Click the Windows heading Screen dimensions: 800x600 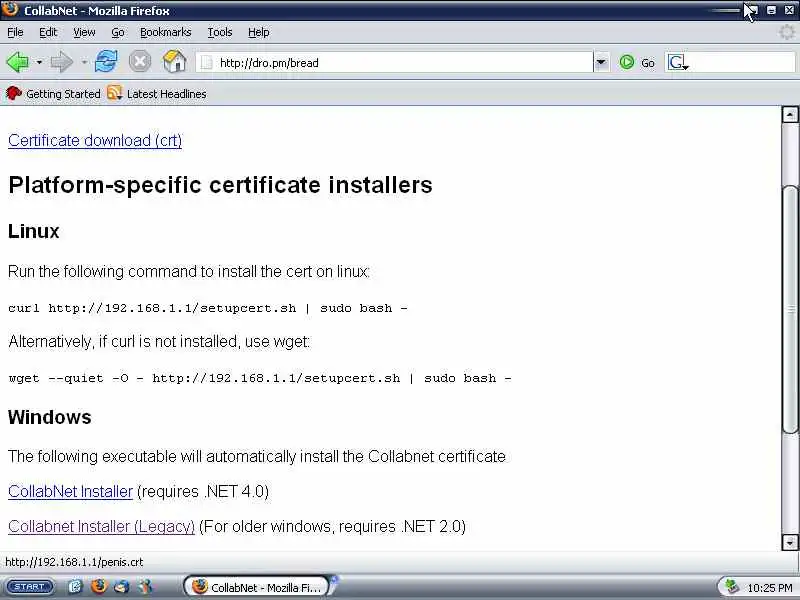click(49, 417)
